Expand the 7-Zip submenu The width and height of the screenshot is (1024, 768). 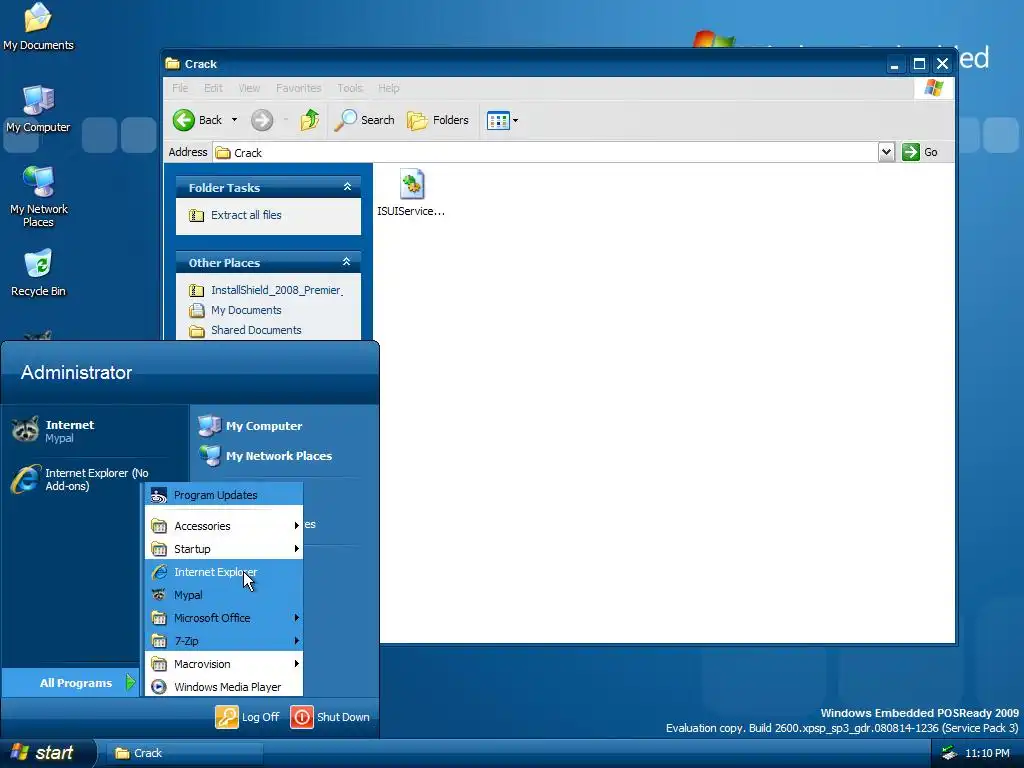tap(223, 641)
